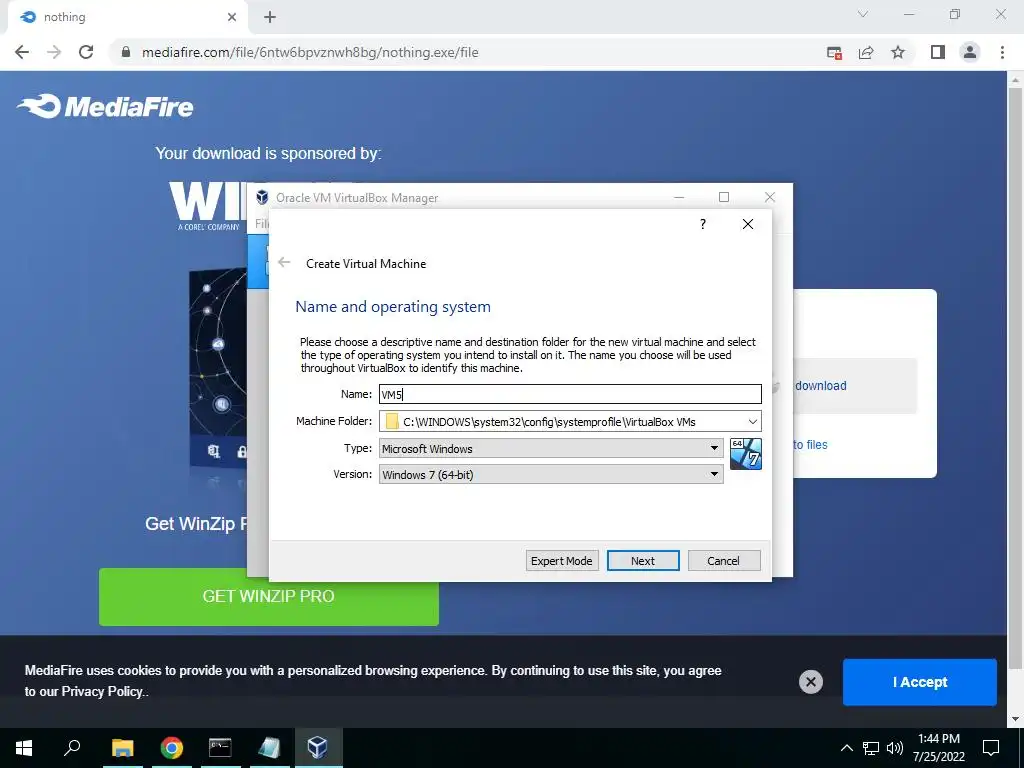Share this page icon in Chrome
The width and height of the screenshot is (1024, 768).
coord(866,52)
